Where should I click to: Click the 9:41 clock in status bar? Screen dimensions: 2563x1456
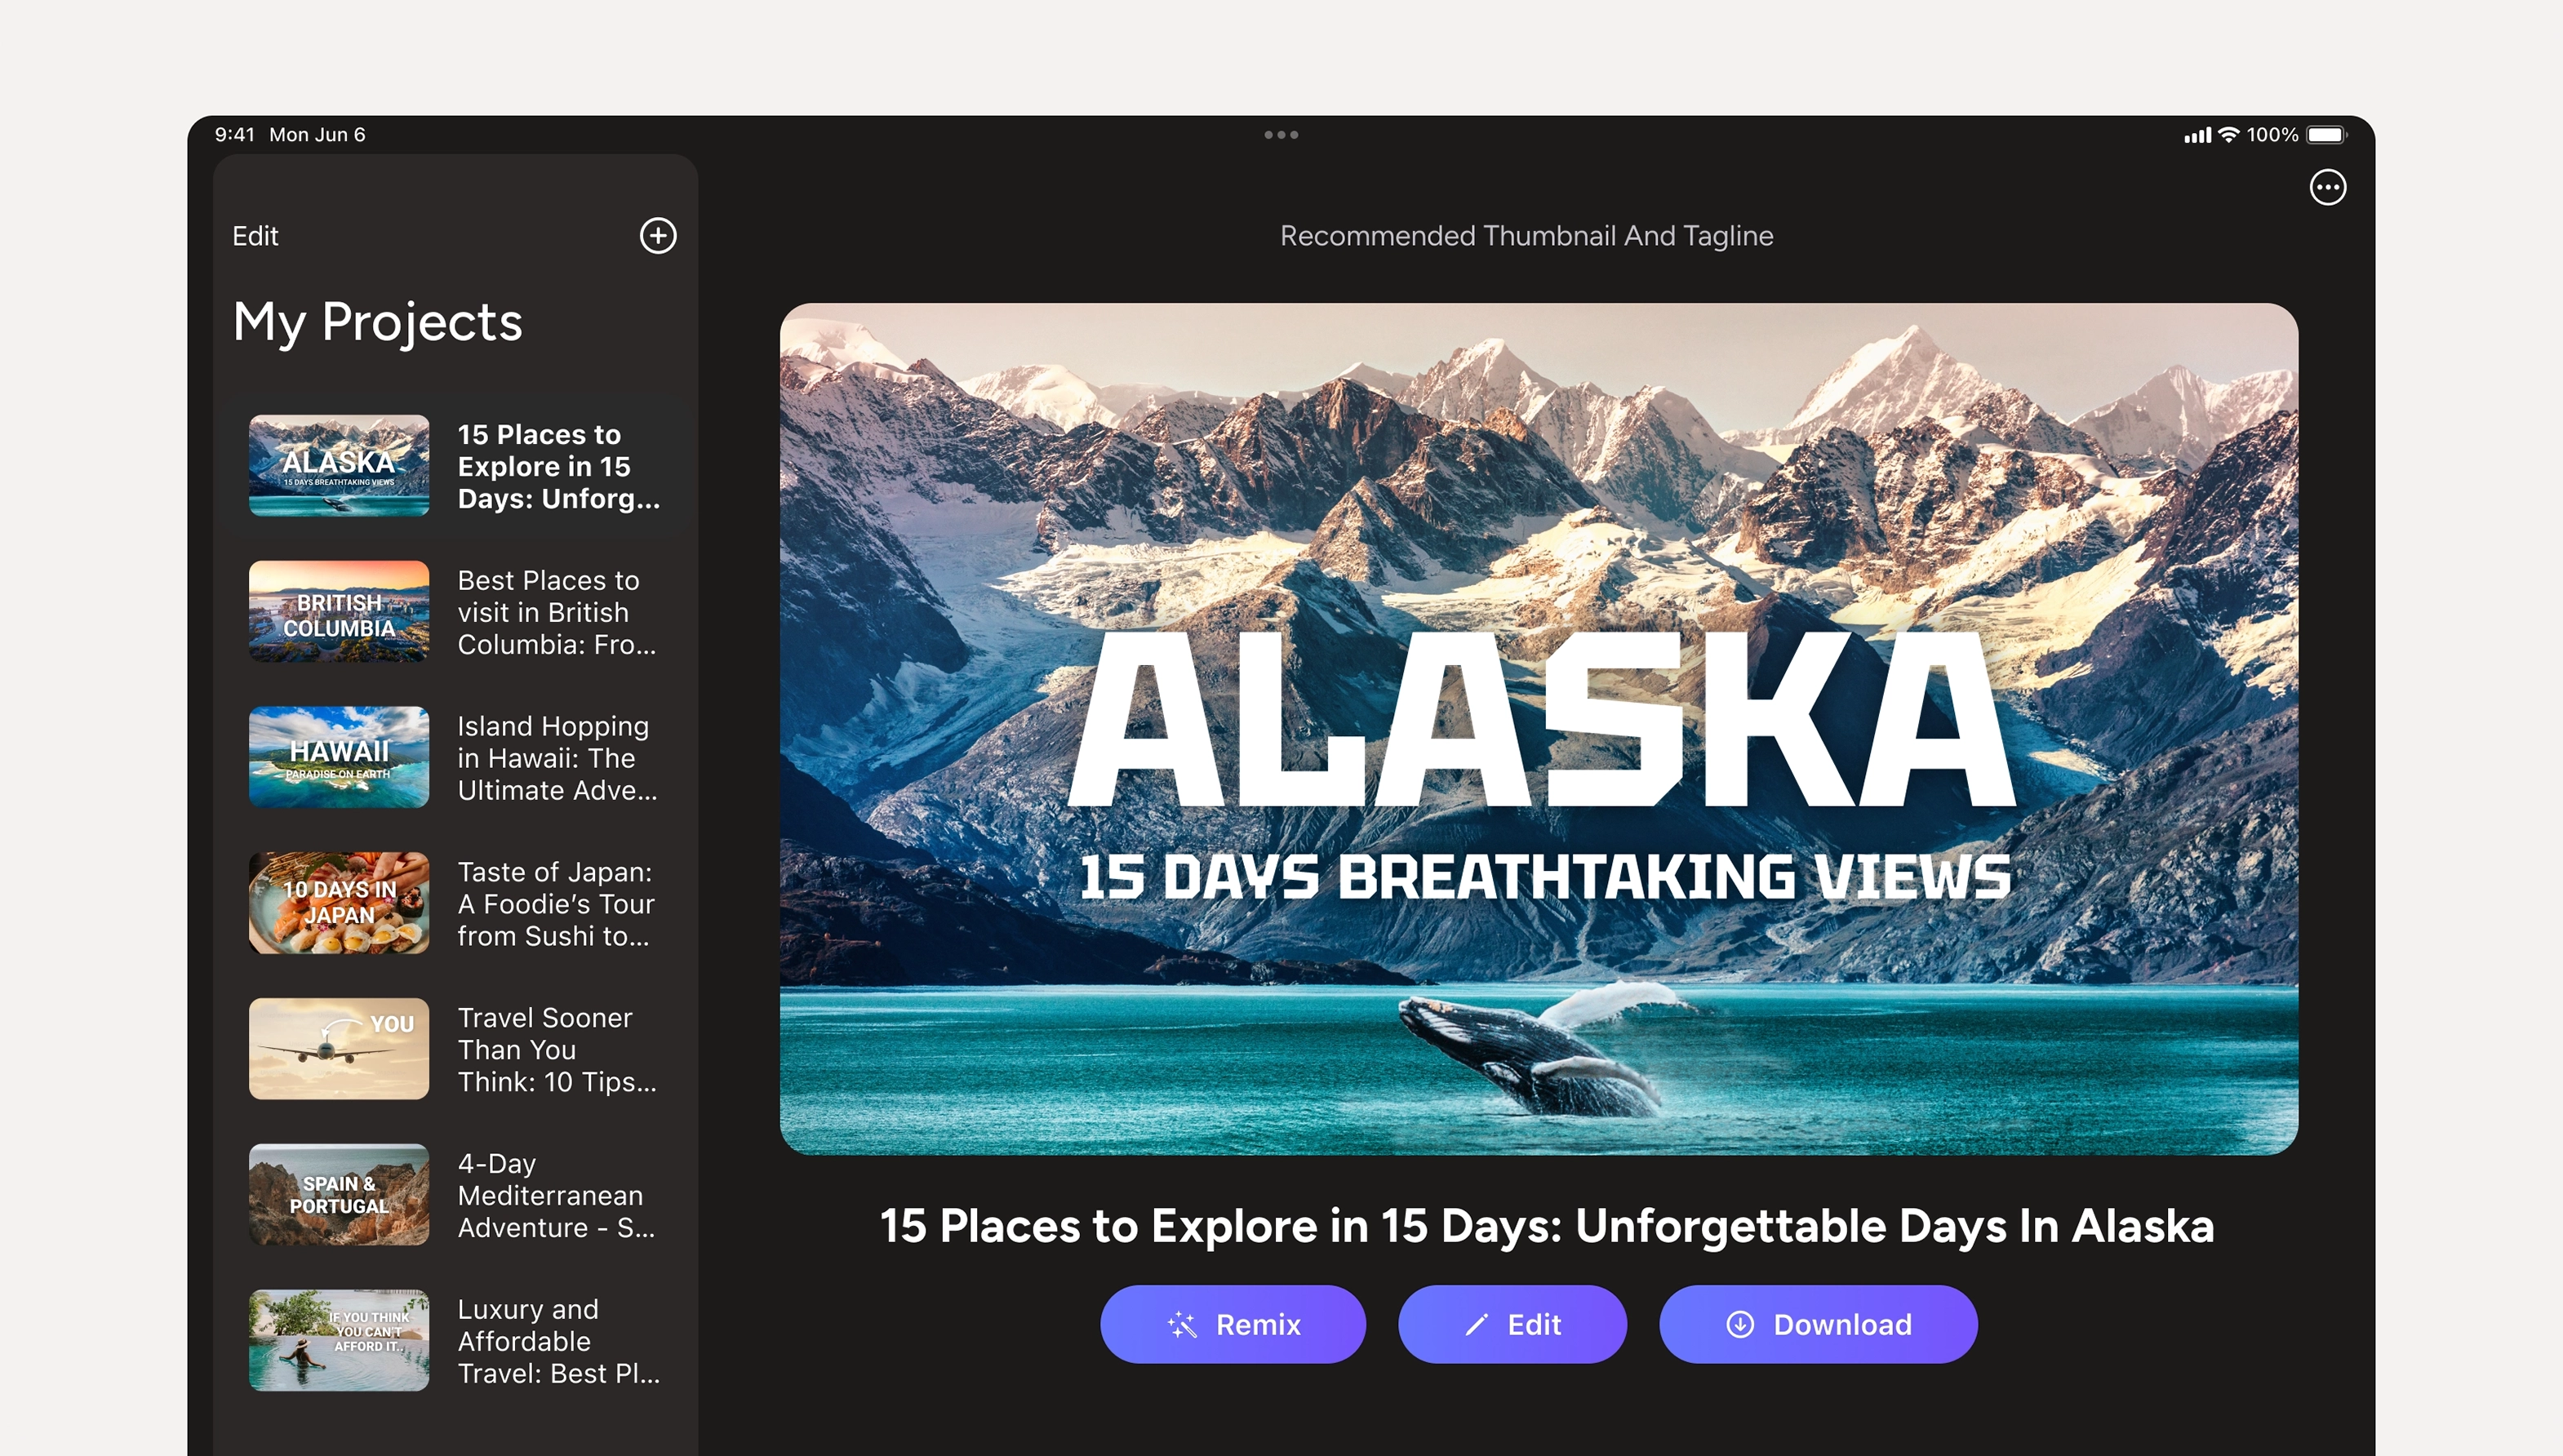click(234, 134)
